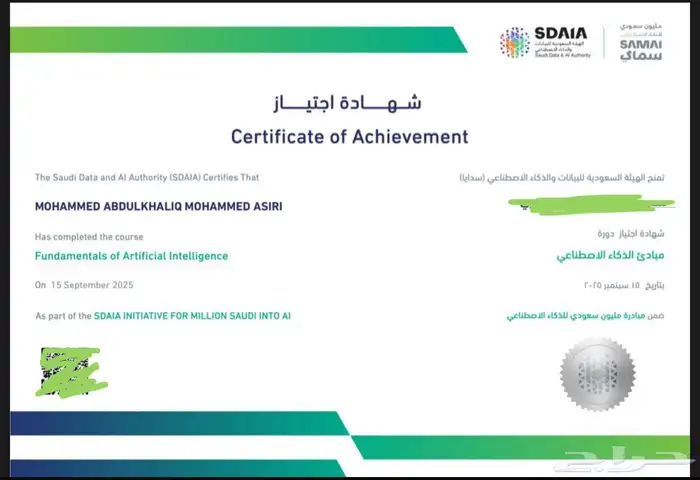Click the colorful SDAIA dotted logo emblem
Viewport: 700px width, 480px height.
pos(515,43)
